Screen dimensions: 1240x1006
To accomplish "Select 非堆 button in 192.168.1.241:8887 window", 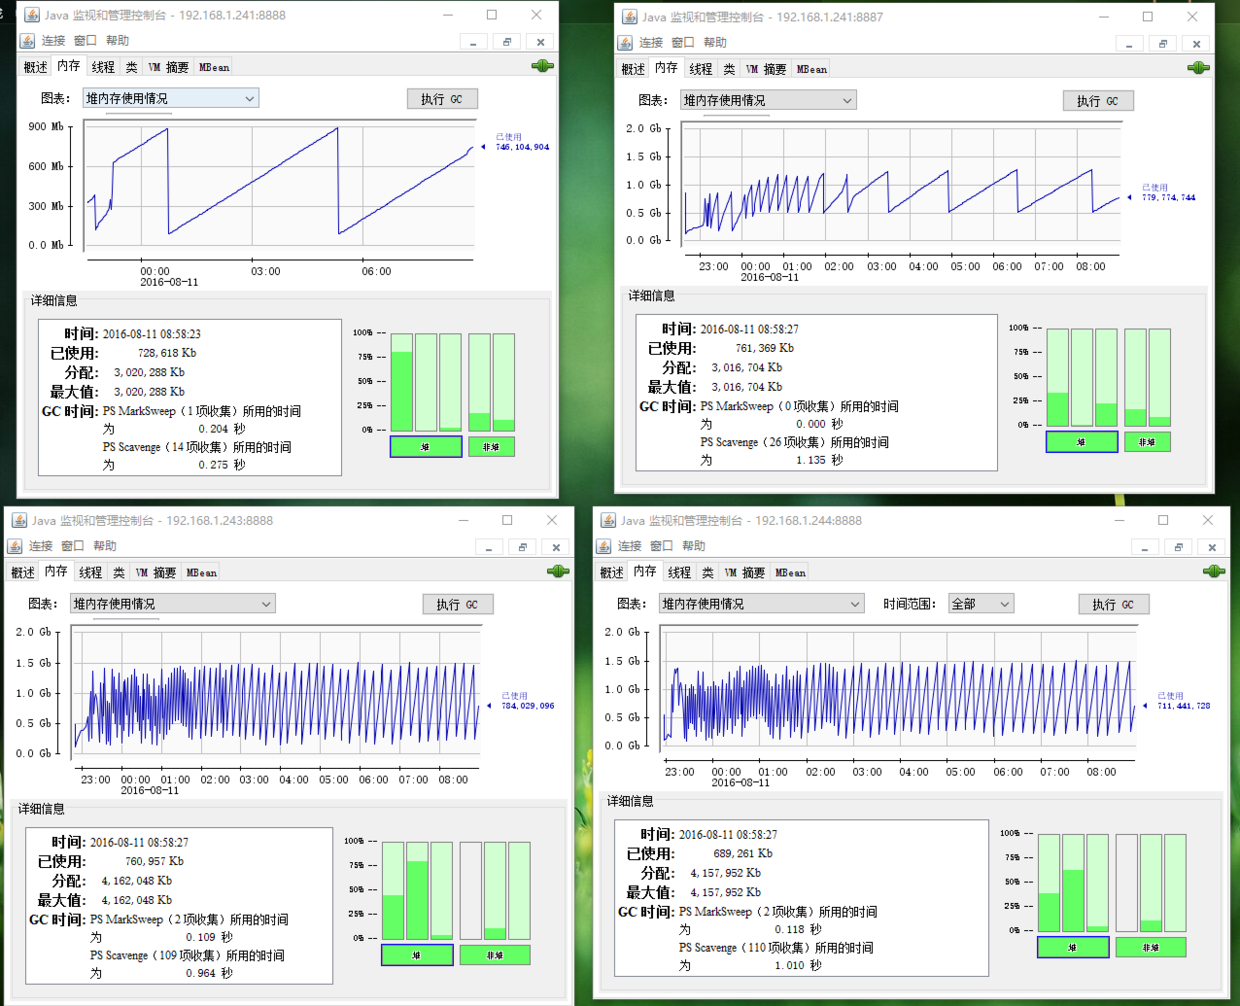I will 1147,442.
